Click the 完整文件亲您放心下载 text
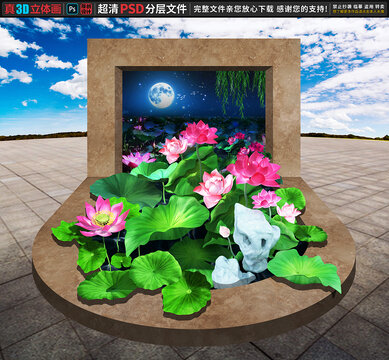This screenshot has width=389, height=360. click(233, 9)
